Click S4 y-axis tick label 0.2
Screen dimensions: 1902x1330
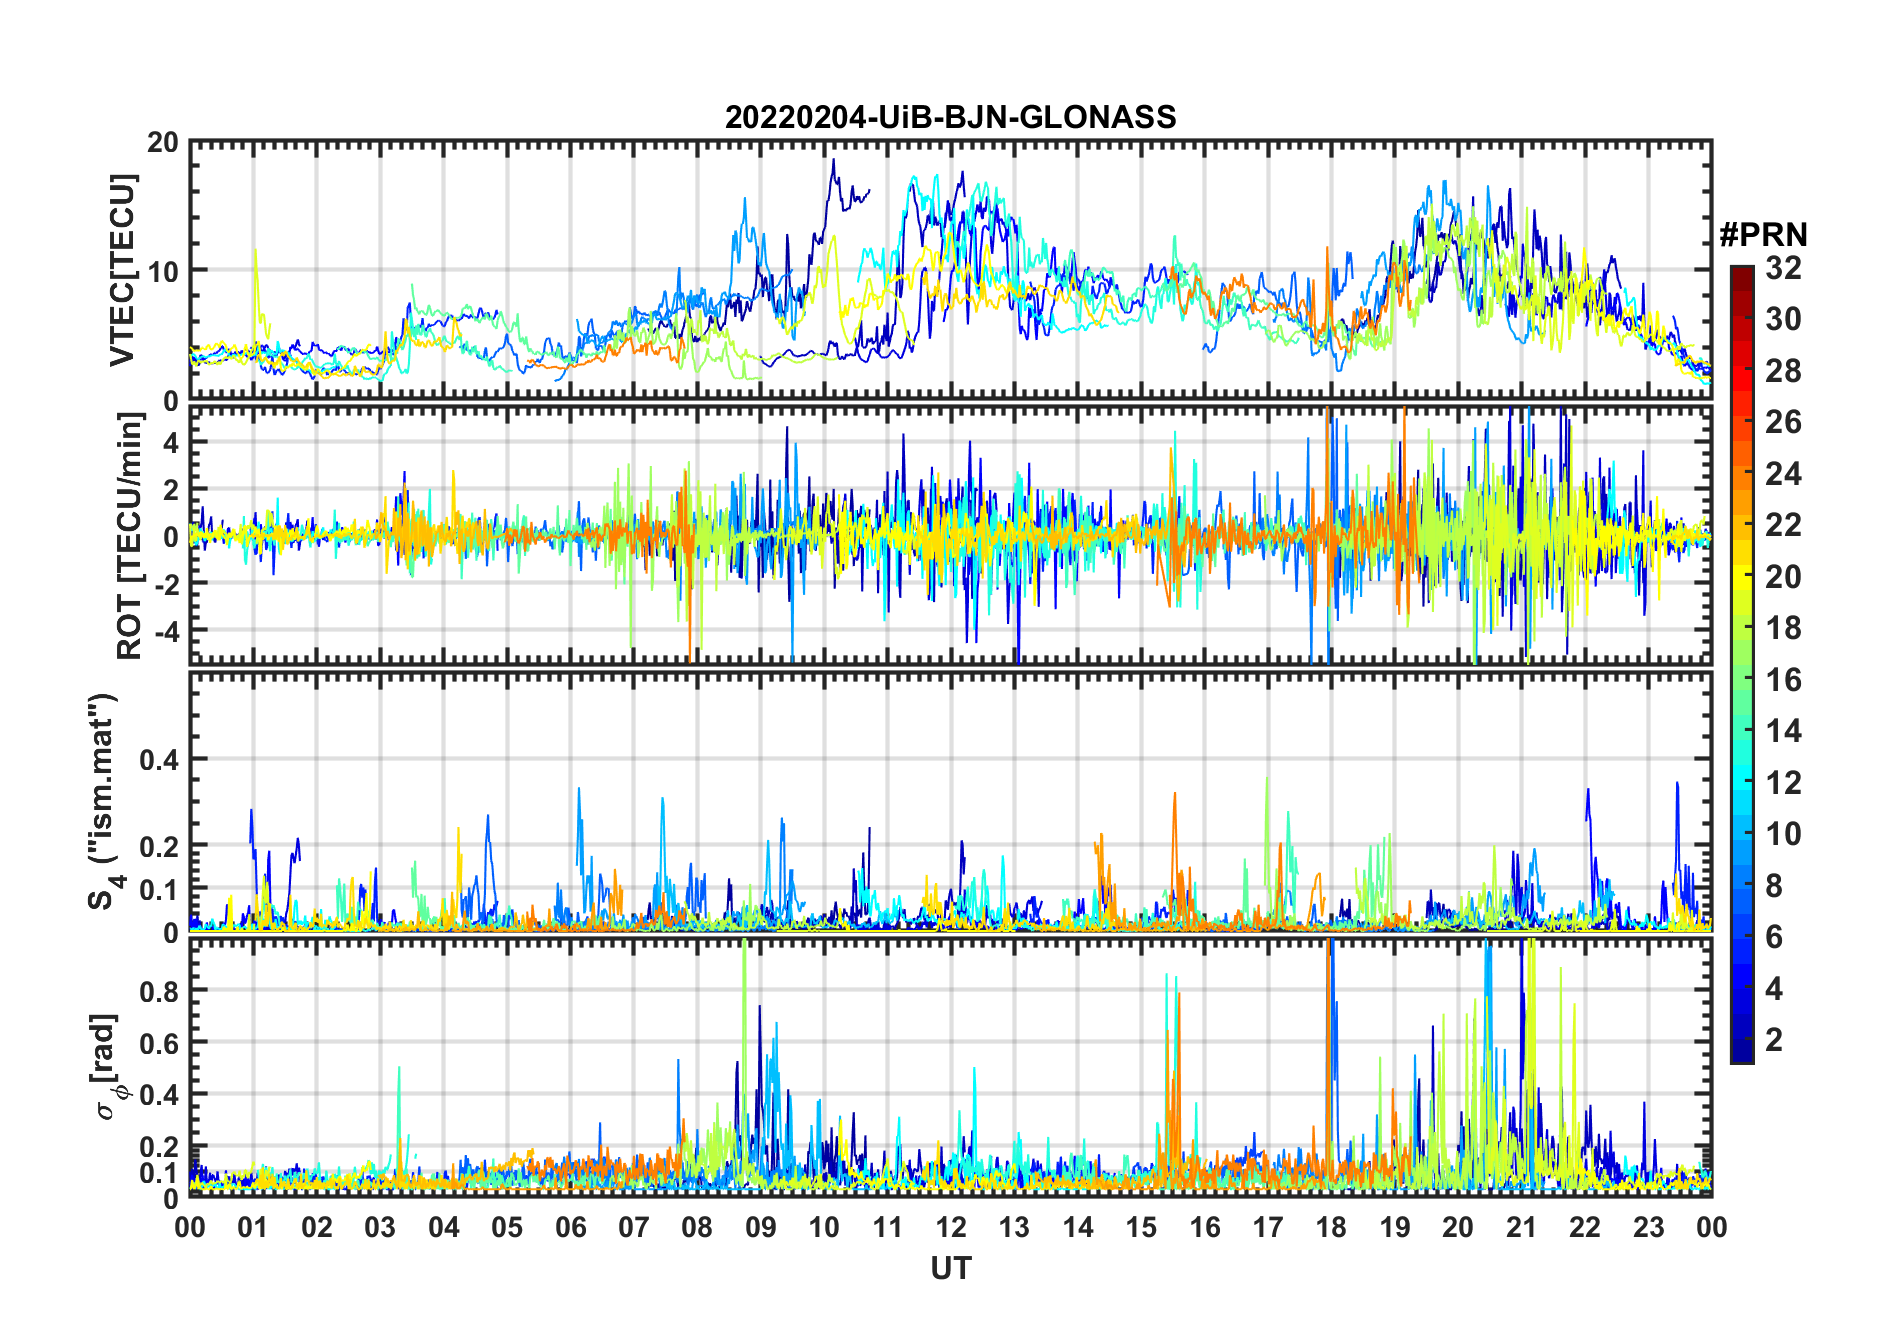click(x=160, y=846)
